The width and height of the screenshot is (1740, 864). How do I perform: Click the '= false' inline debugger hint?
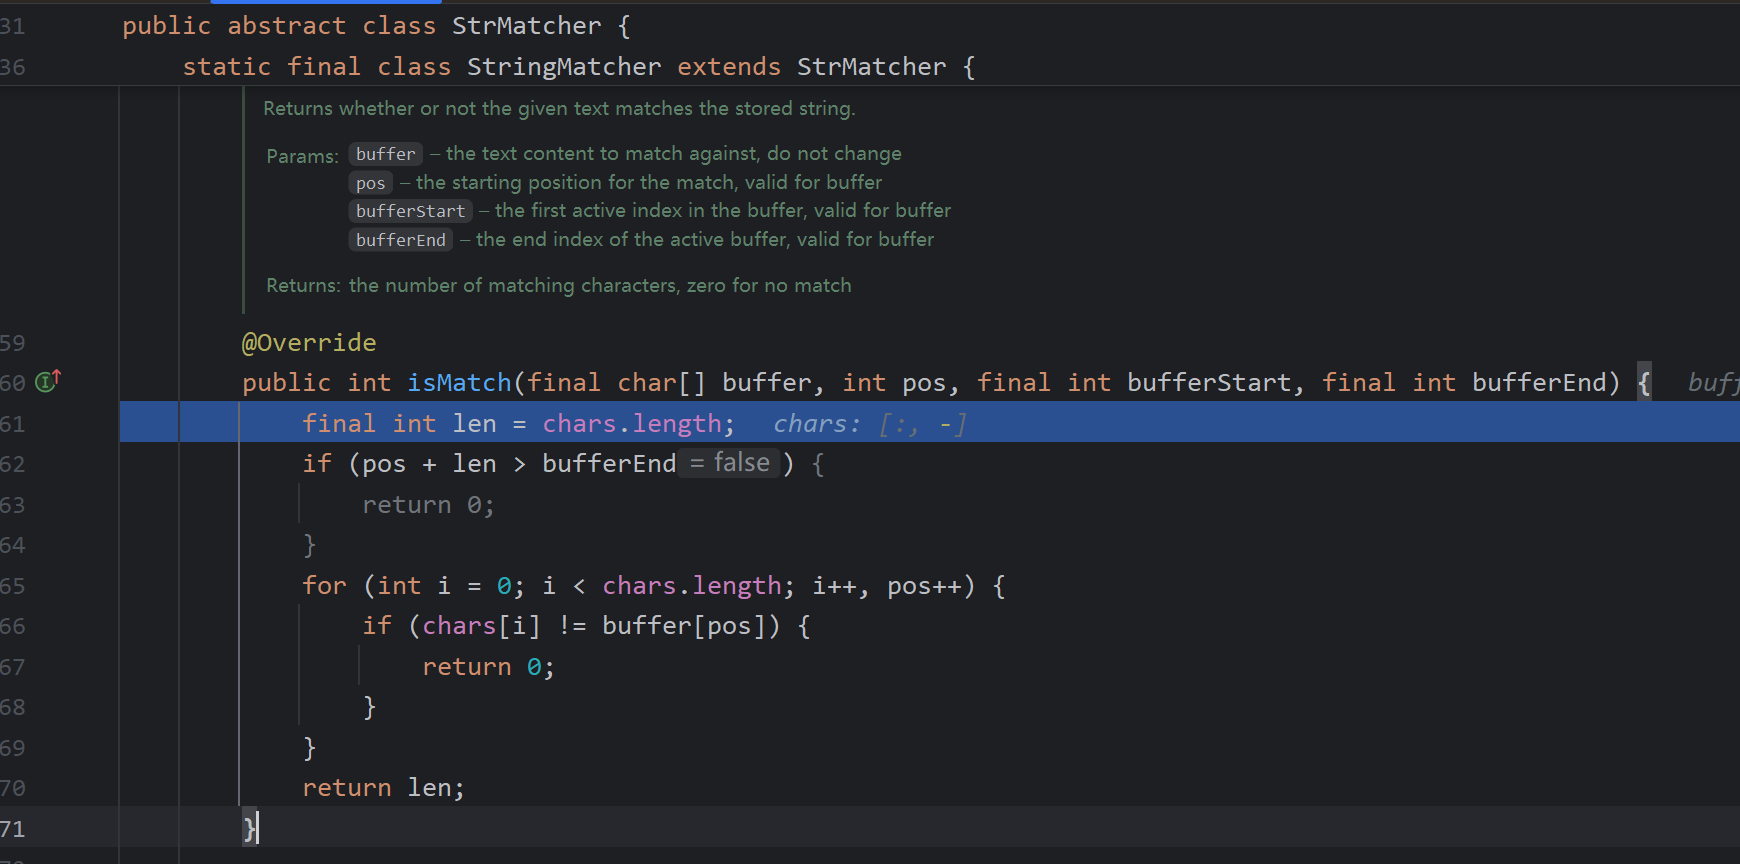click(730, 463)
